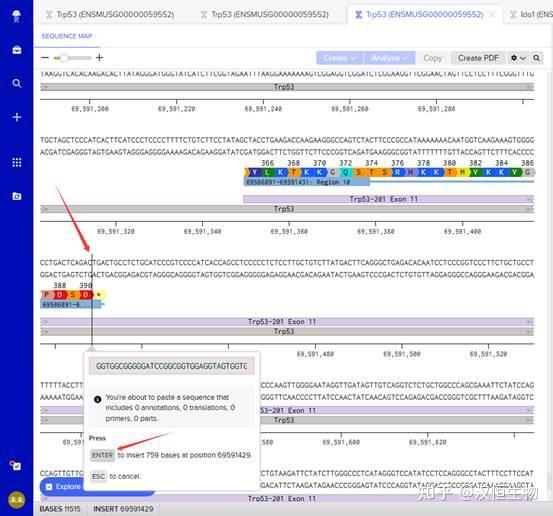Open the applications grid icon

pos(17,162)
